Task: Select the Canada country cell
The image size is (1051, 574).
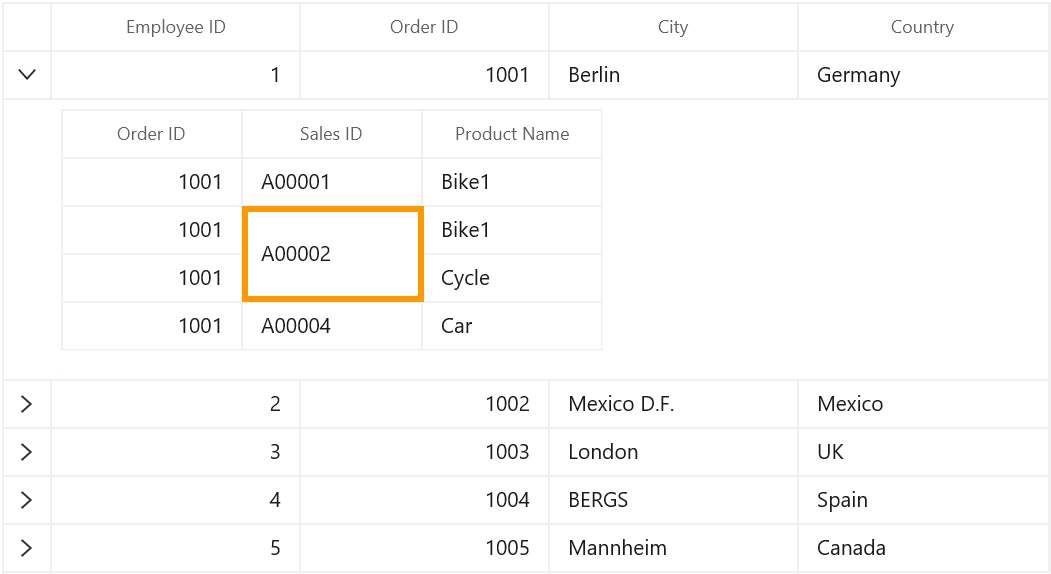Action: click(x=923, y=548)
